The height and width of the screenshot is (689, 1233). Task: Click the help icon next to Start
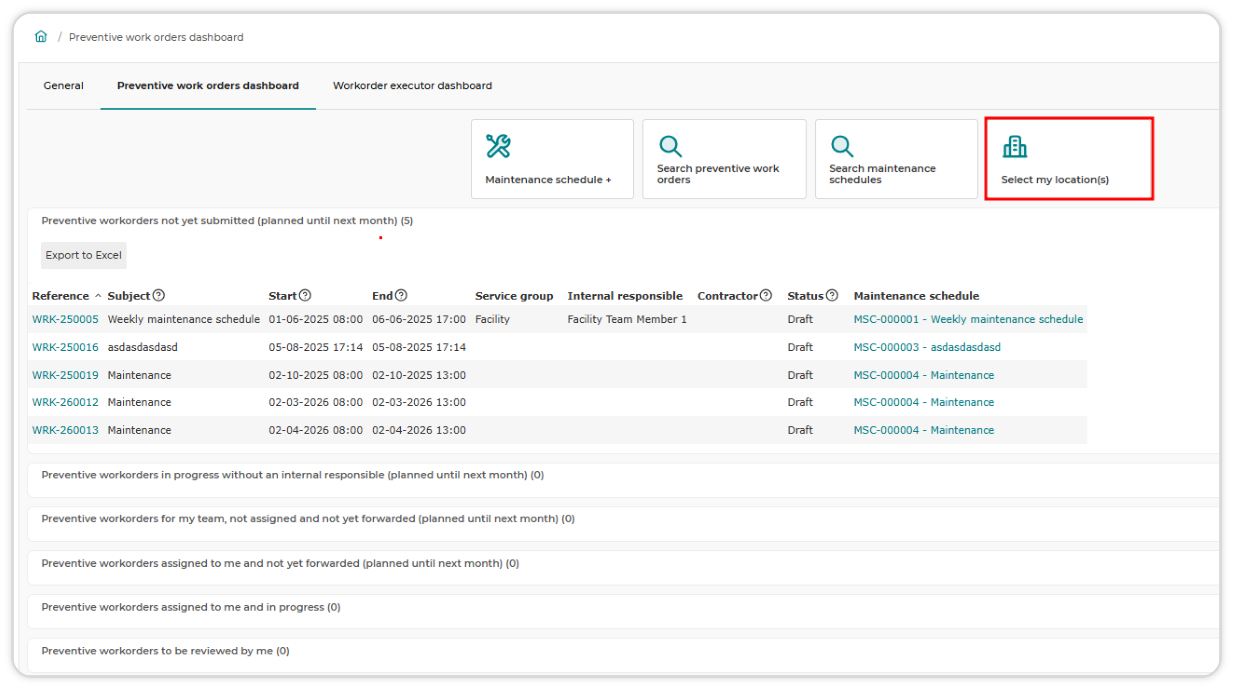tap(305, 296)
